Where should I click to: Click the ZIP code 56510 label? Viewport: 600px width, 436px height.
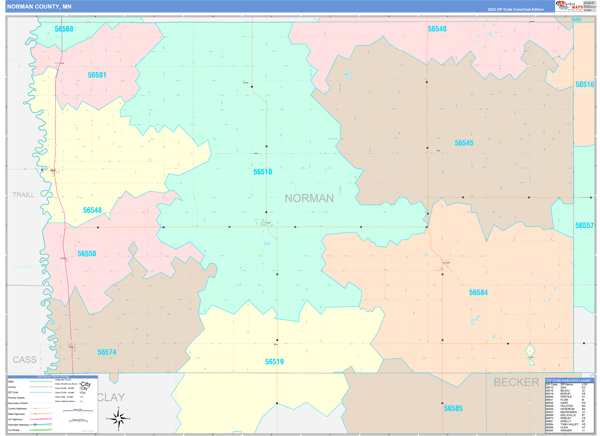262,172
